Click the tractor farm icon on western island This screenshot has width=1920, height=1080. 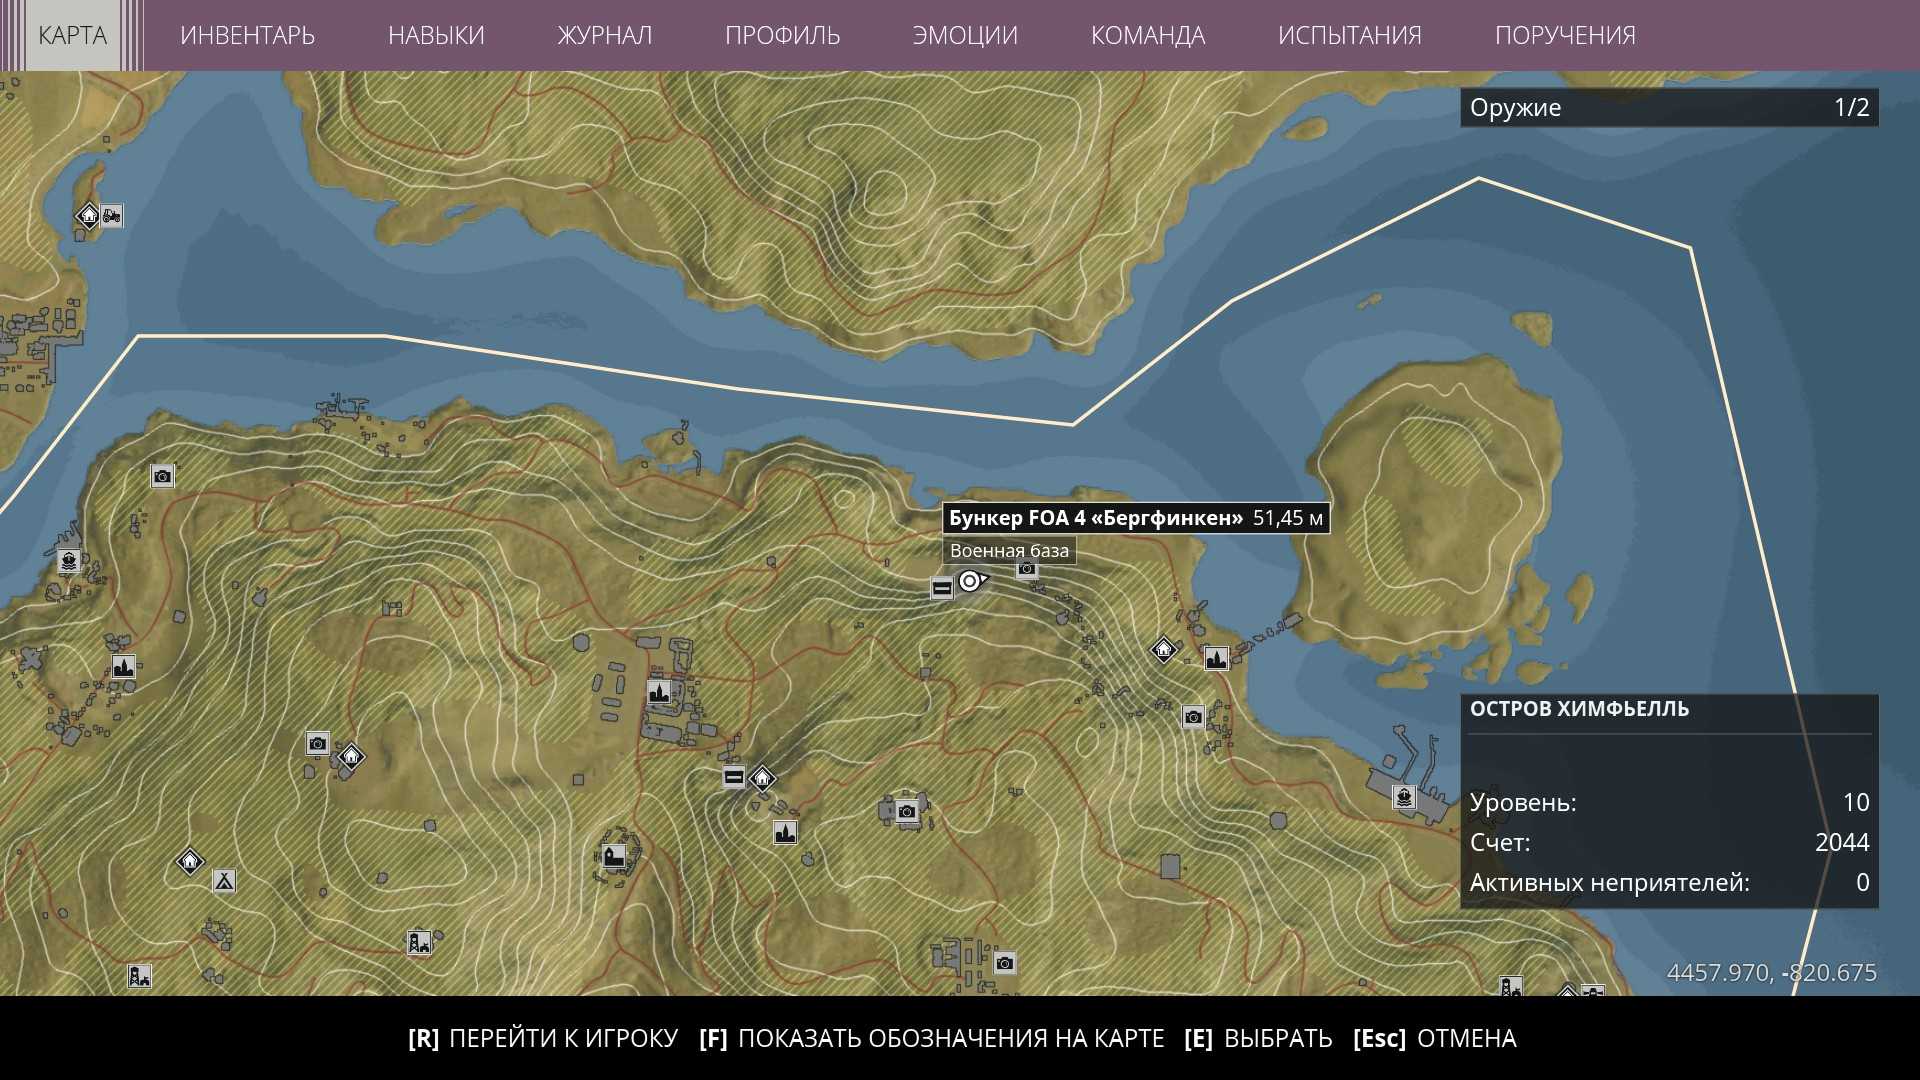pos(112,215)
